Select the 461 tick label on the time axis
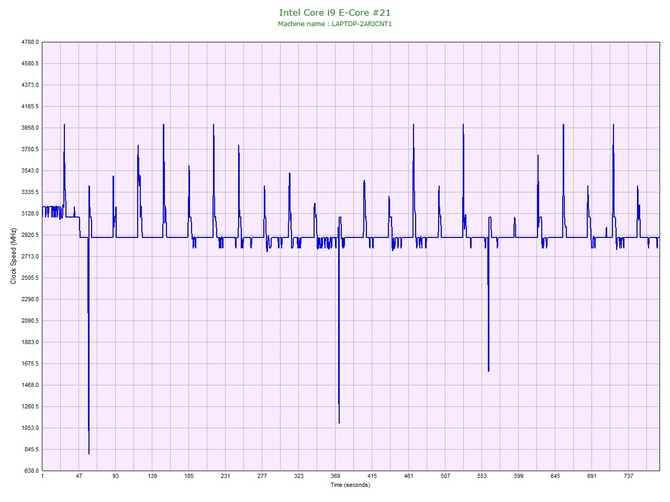The height and width of the screenshot is (502, 670). 409,476
